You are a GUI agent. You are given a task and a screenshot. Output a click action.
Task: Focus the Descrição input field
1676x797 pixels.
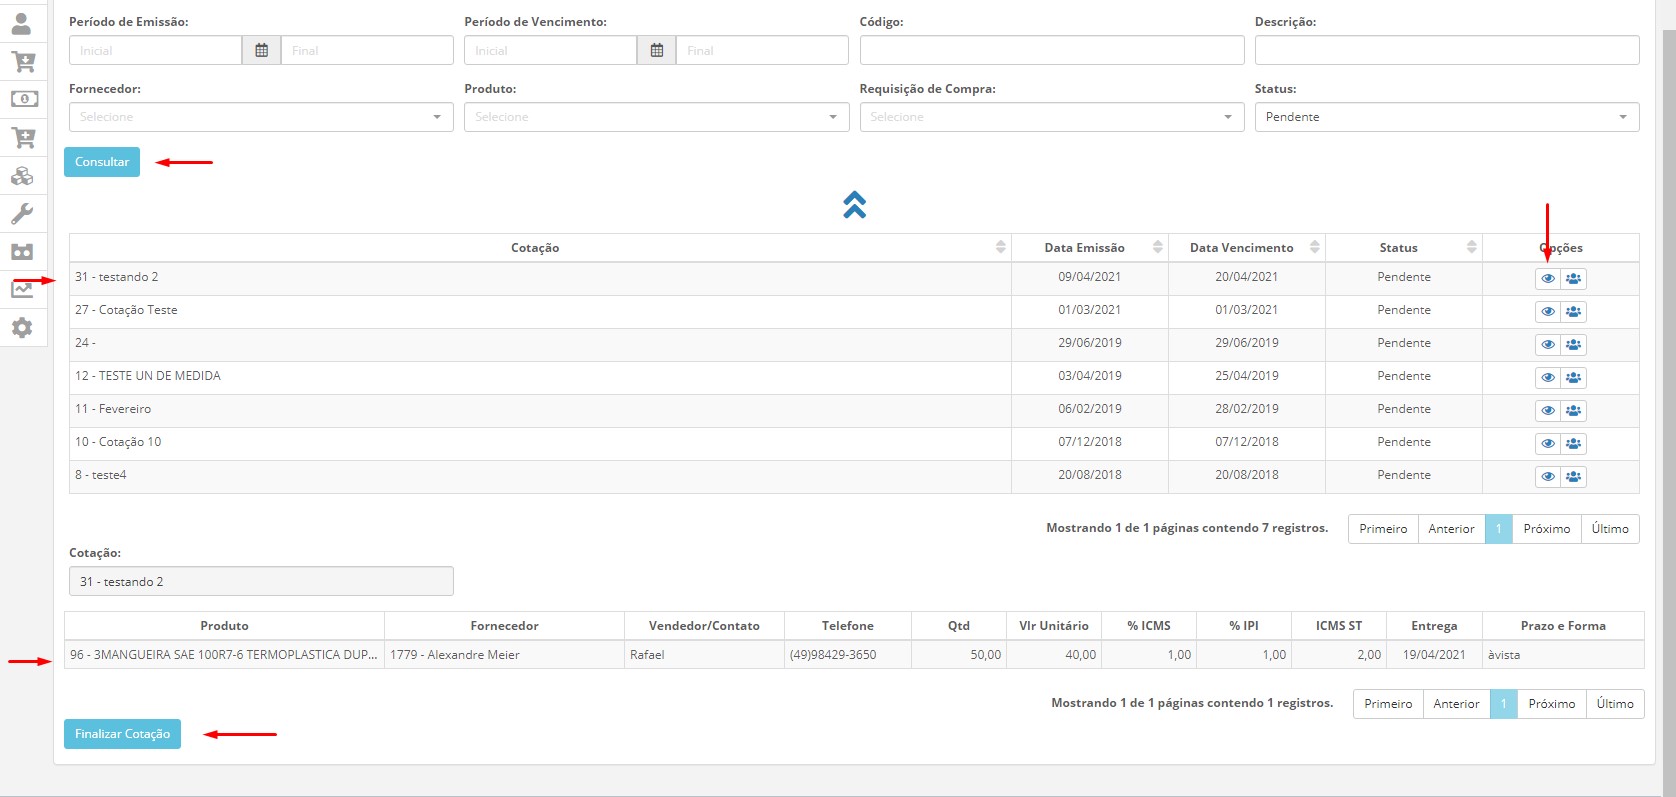coord(1447,50)
